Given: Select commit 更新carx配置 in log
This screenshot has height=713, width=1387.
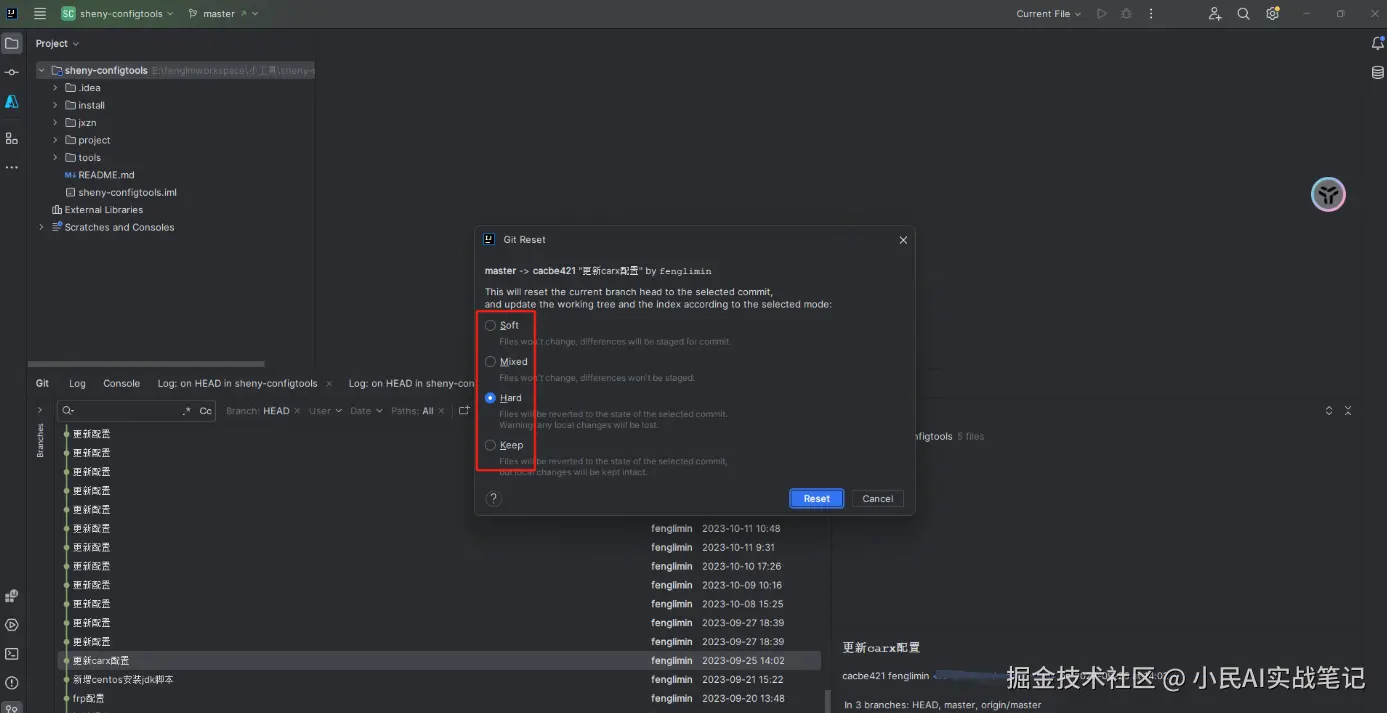Looking at the screenshot, I should tap(439, 661).
